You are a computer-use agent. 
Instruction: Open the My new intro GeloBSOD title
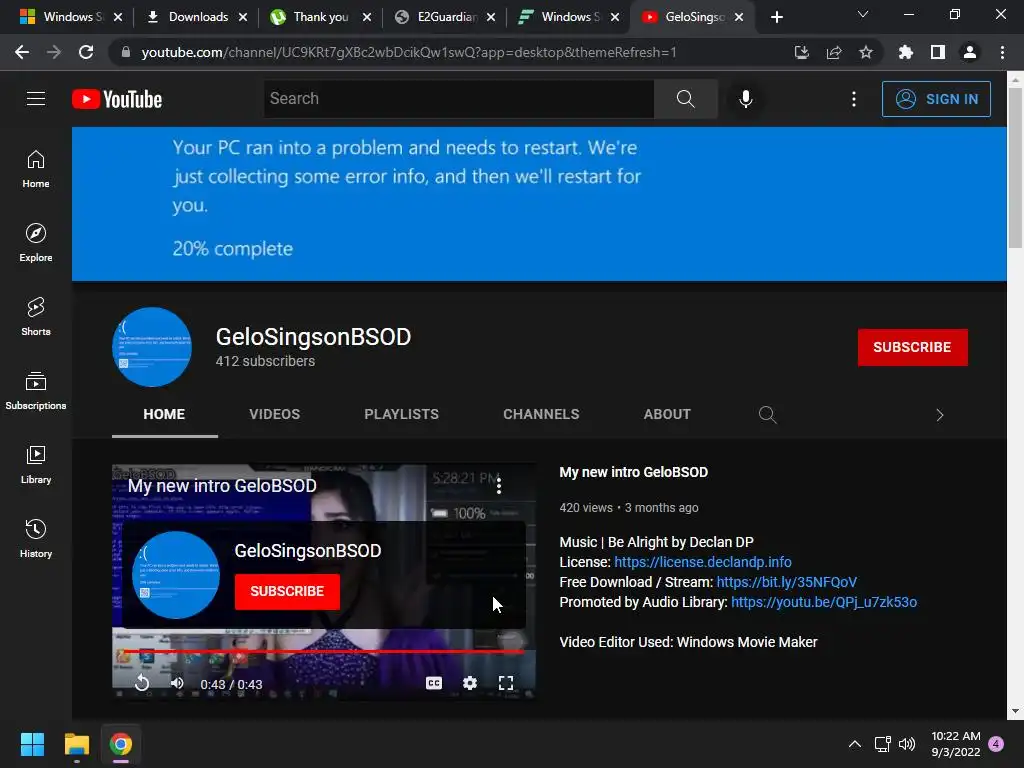pyautogui.click(x=633, y=472)
